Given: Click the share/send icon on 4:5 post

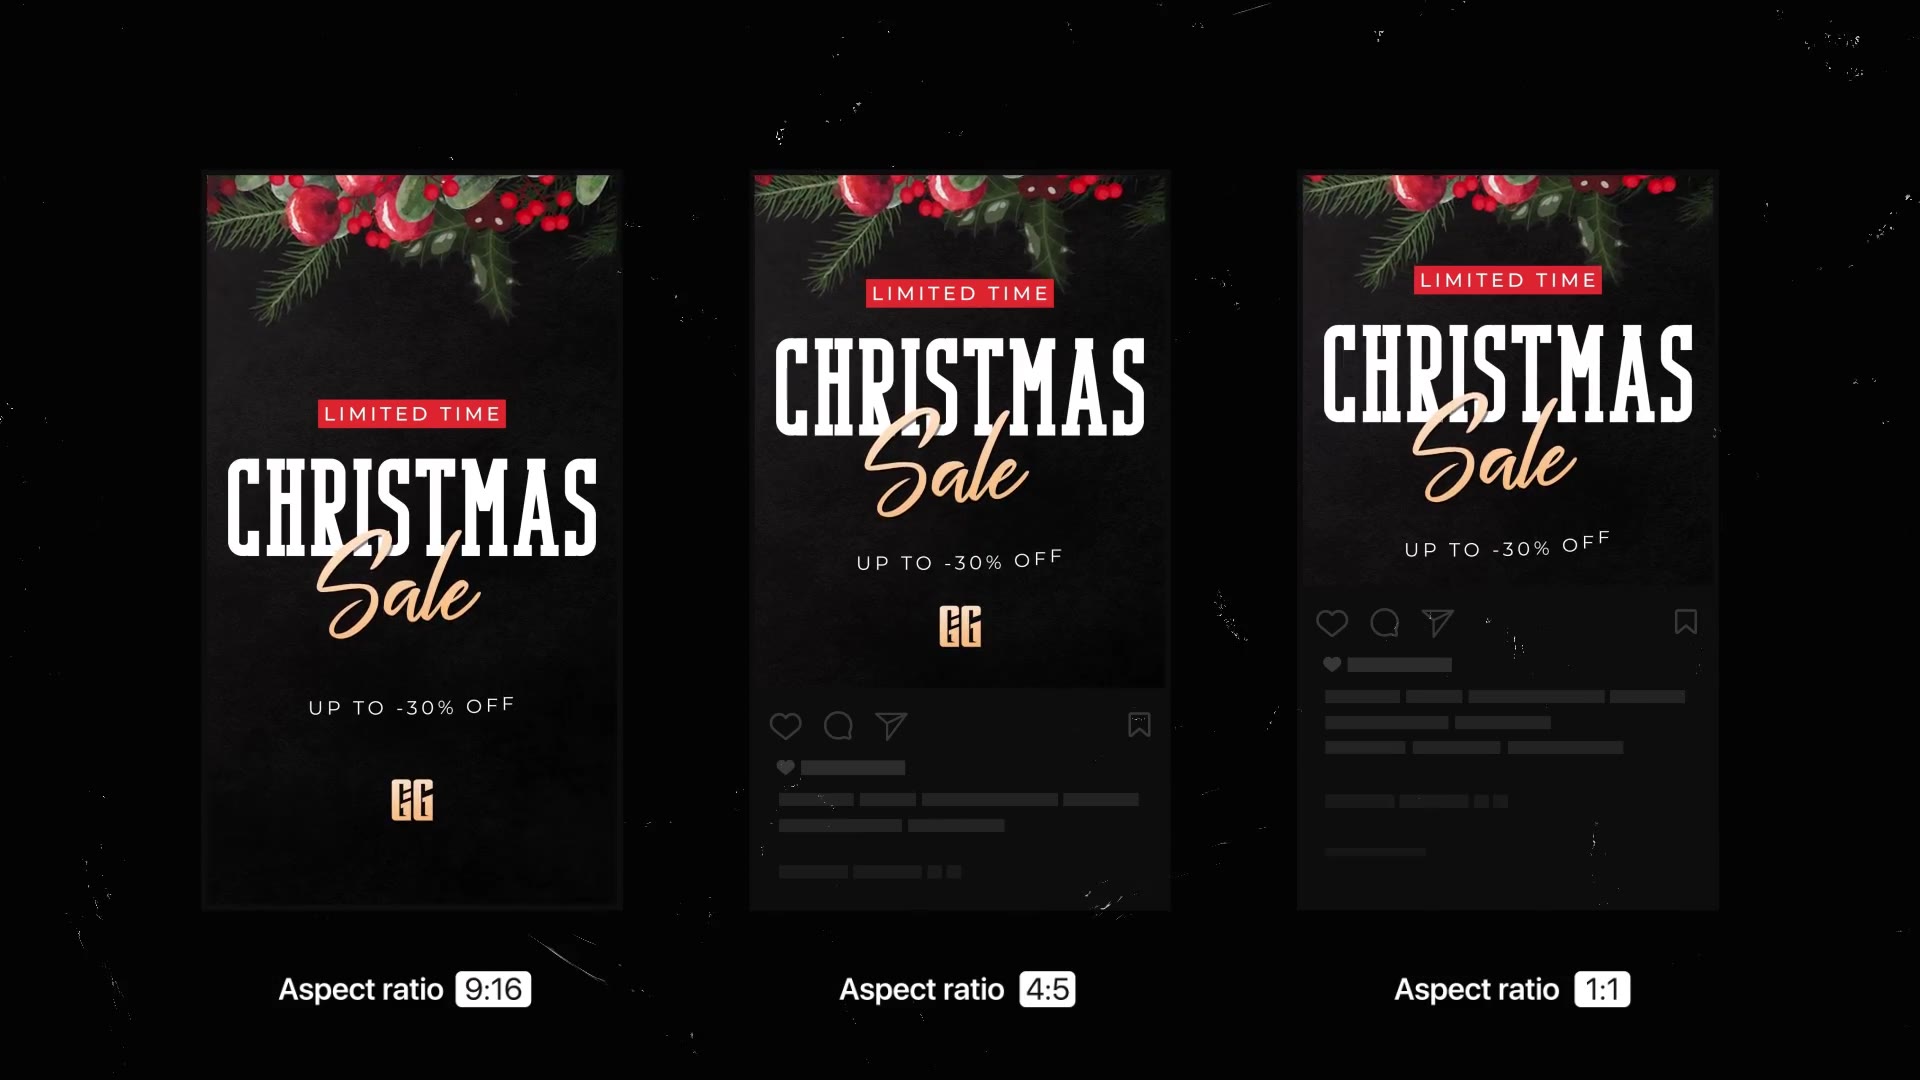Looking at the screenshot, I should (889, 724).
